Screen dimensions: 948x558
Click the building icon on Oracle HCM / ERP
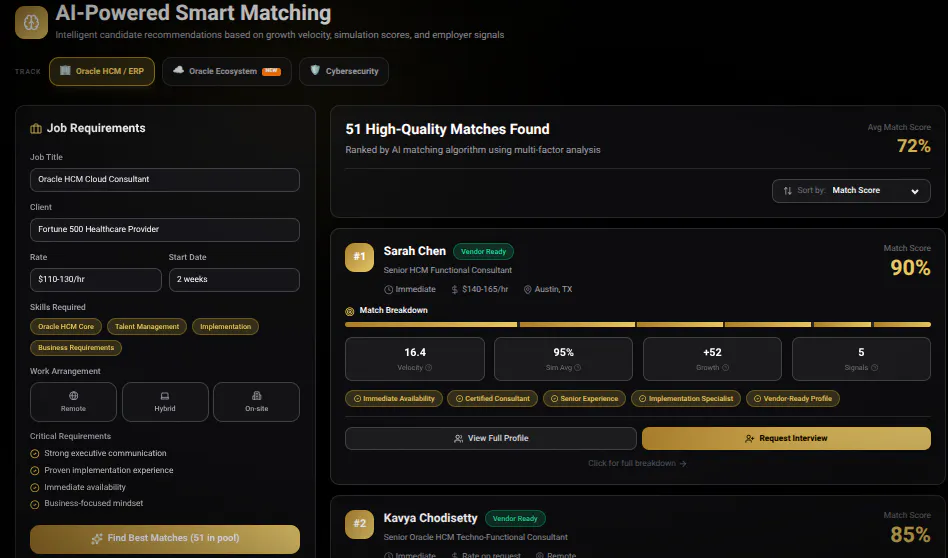pyautogui.click(x=65, y=71)
